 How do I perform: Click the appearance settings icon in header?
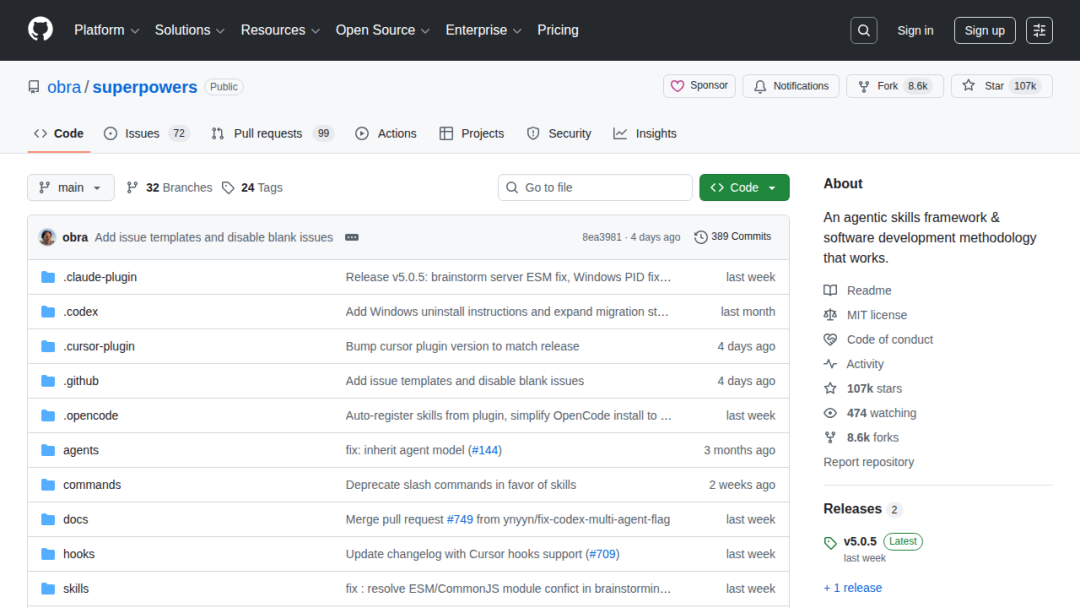click(1040, 30)
